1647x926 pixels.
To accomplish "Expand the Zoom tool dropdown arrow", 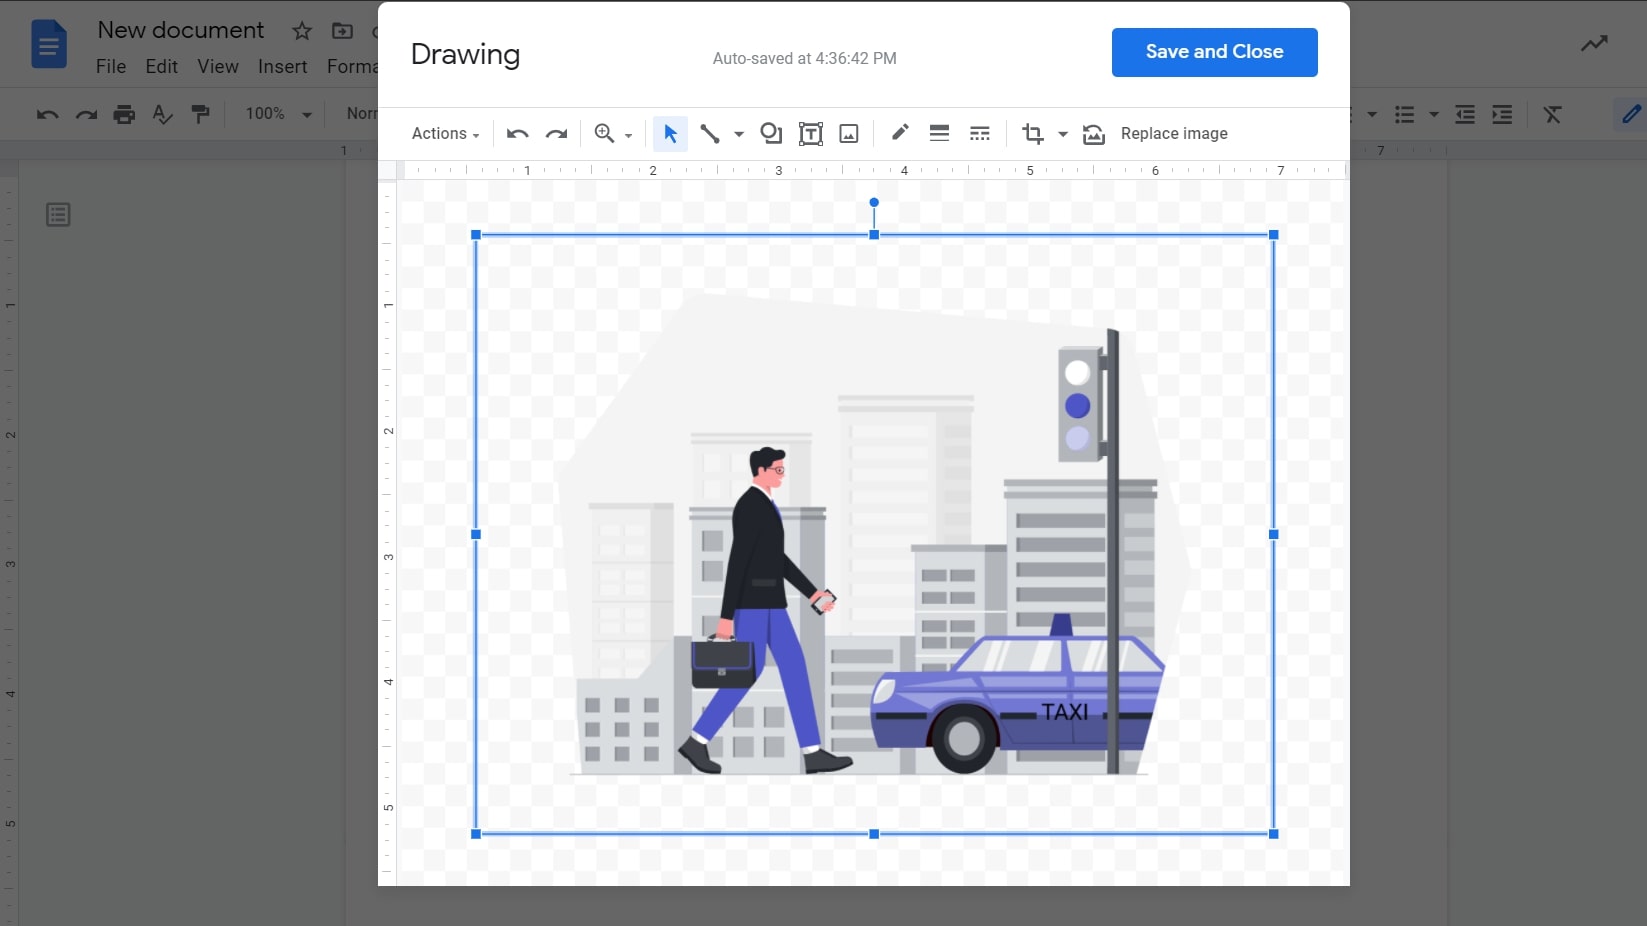I will tap(628, 134).
